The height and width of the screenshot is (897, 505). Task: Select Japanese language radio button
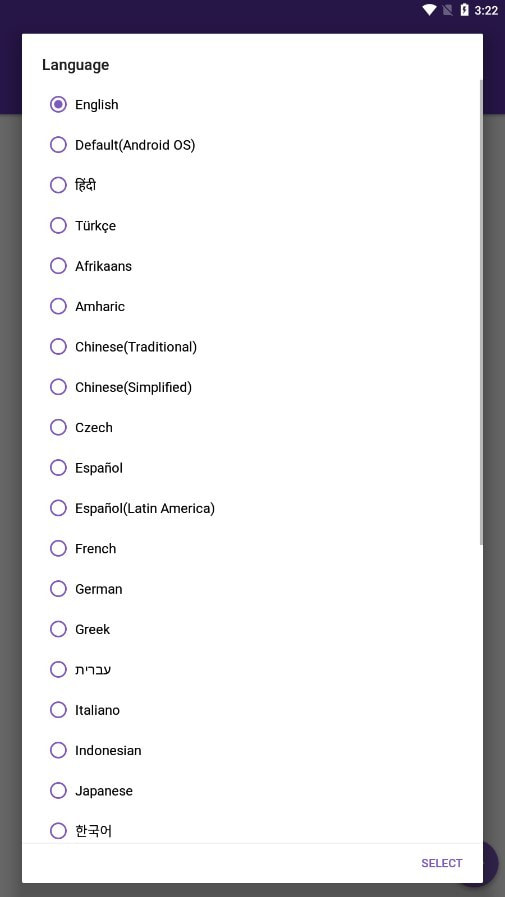[x=58, y=791]
